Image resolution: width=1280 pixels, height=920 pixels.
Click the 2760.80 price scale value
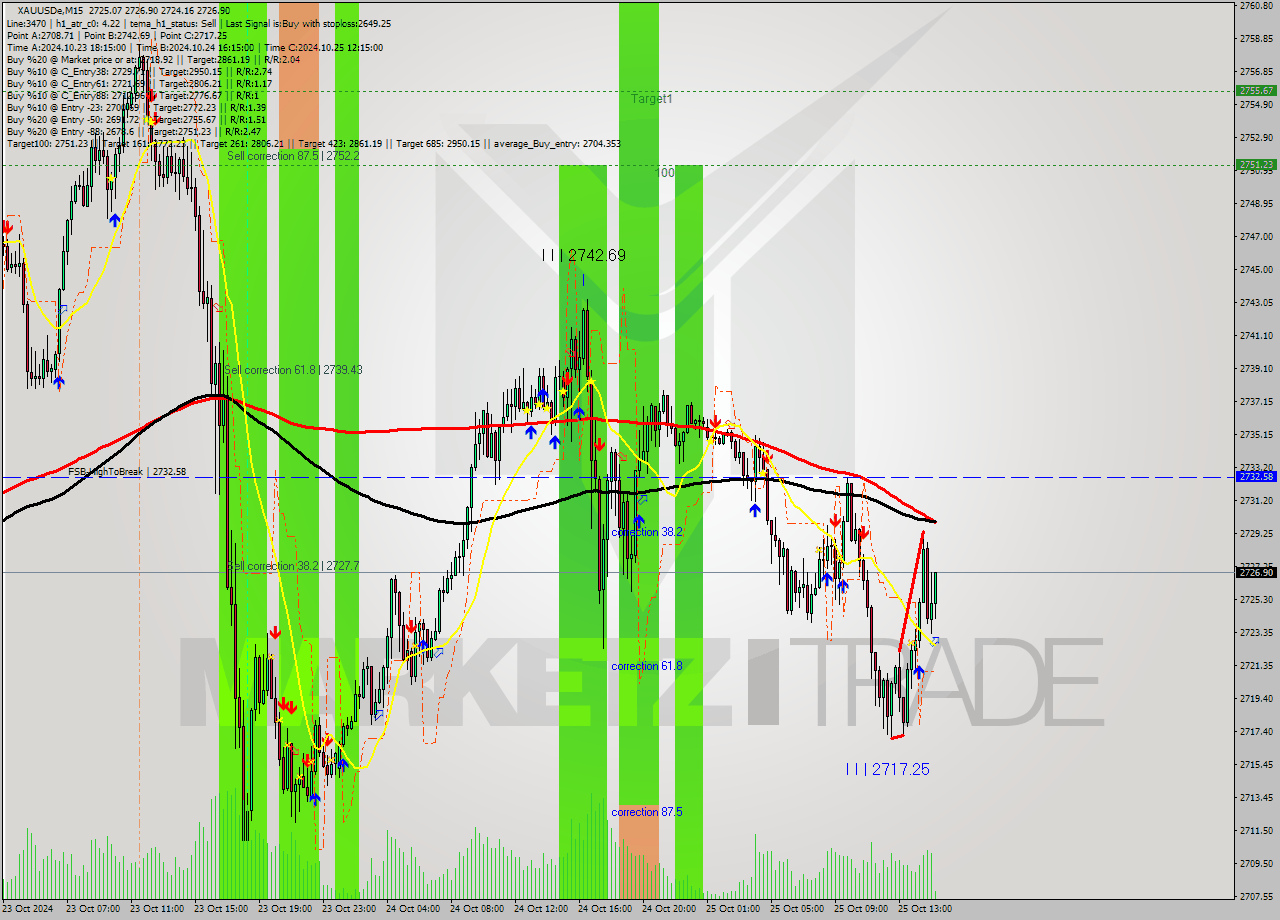pos(1257,6)
